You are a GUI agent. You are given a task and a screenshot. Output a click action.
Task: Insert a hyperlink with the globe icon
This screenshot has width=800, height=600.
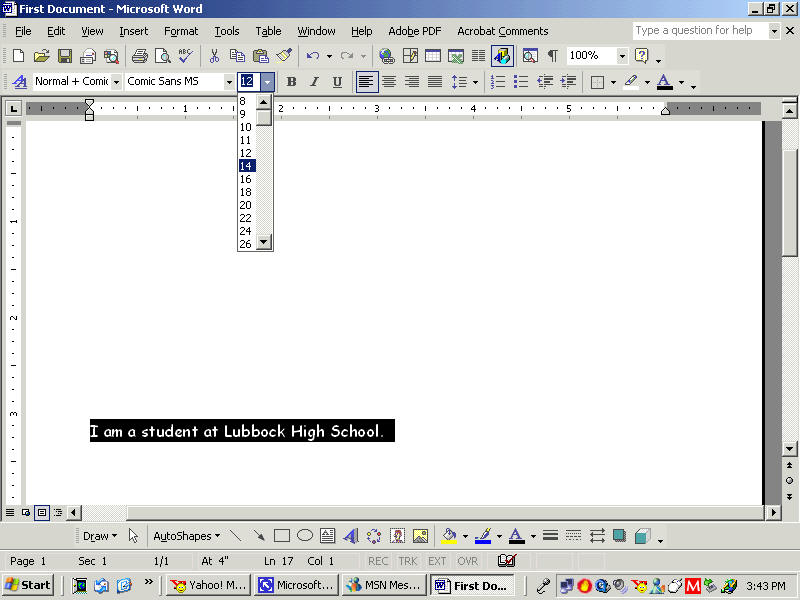[x=387, y=56]
